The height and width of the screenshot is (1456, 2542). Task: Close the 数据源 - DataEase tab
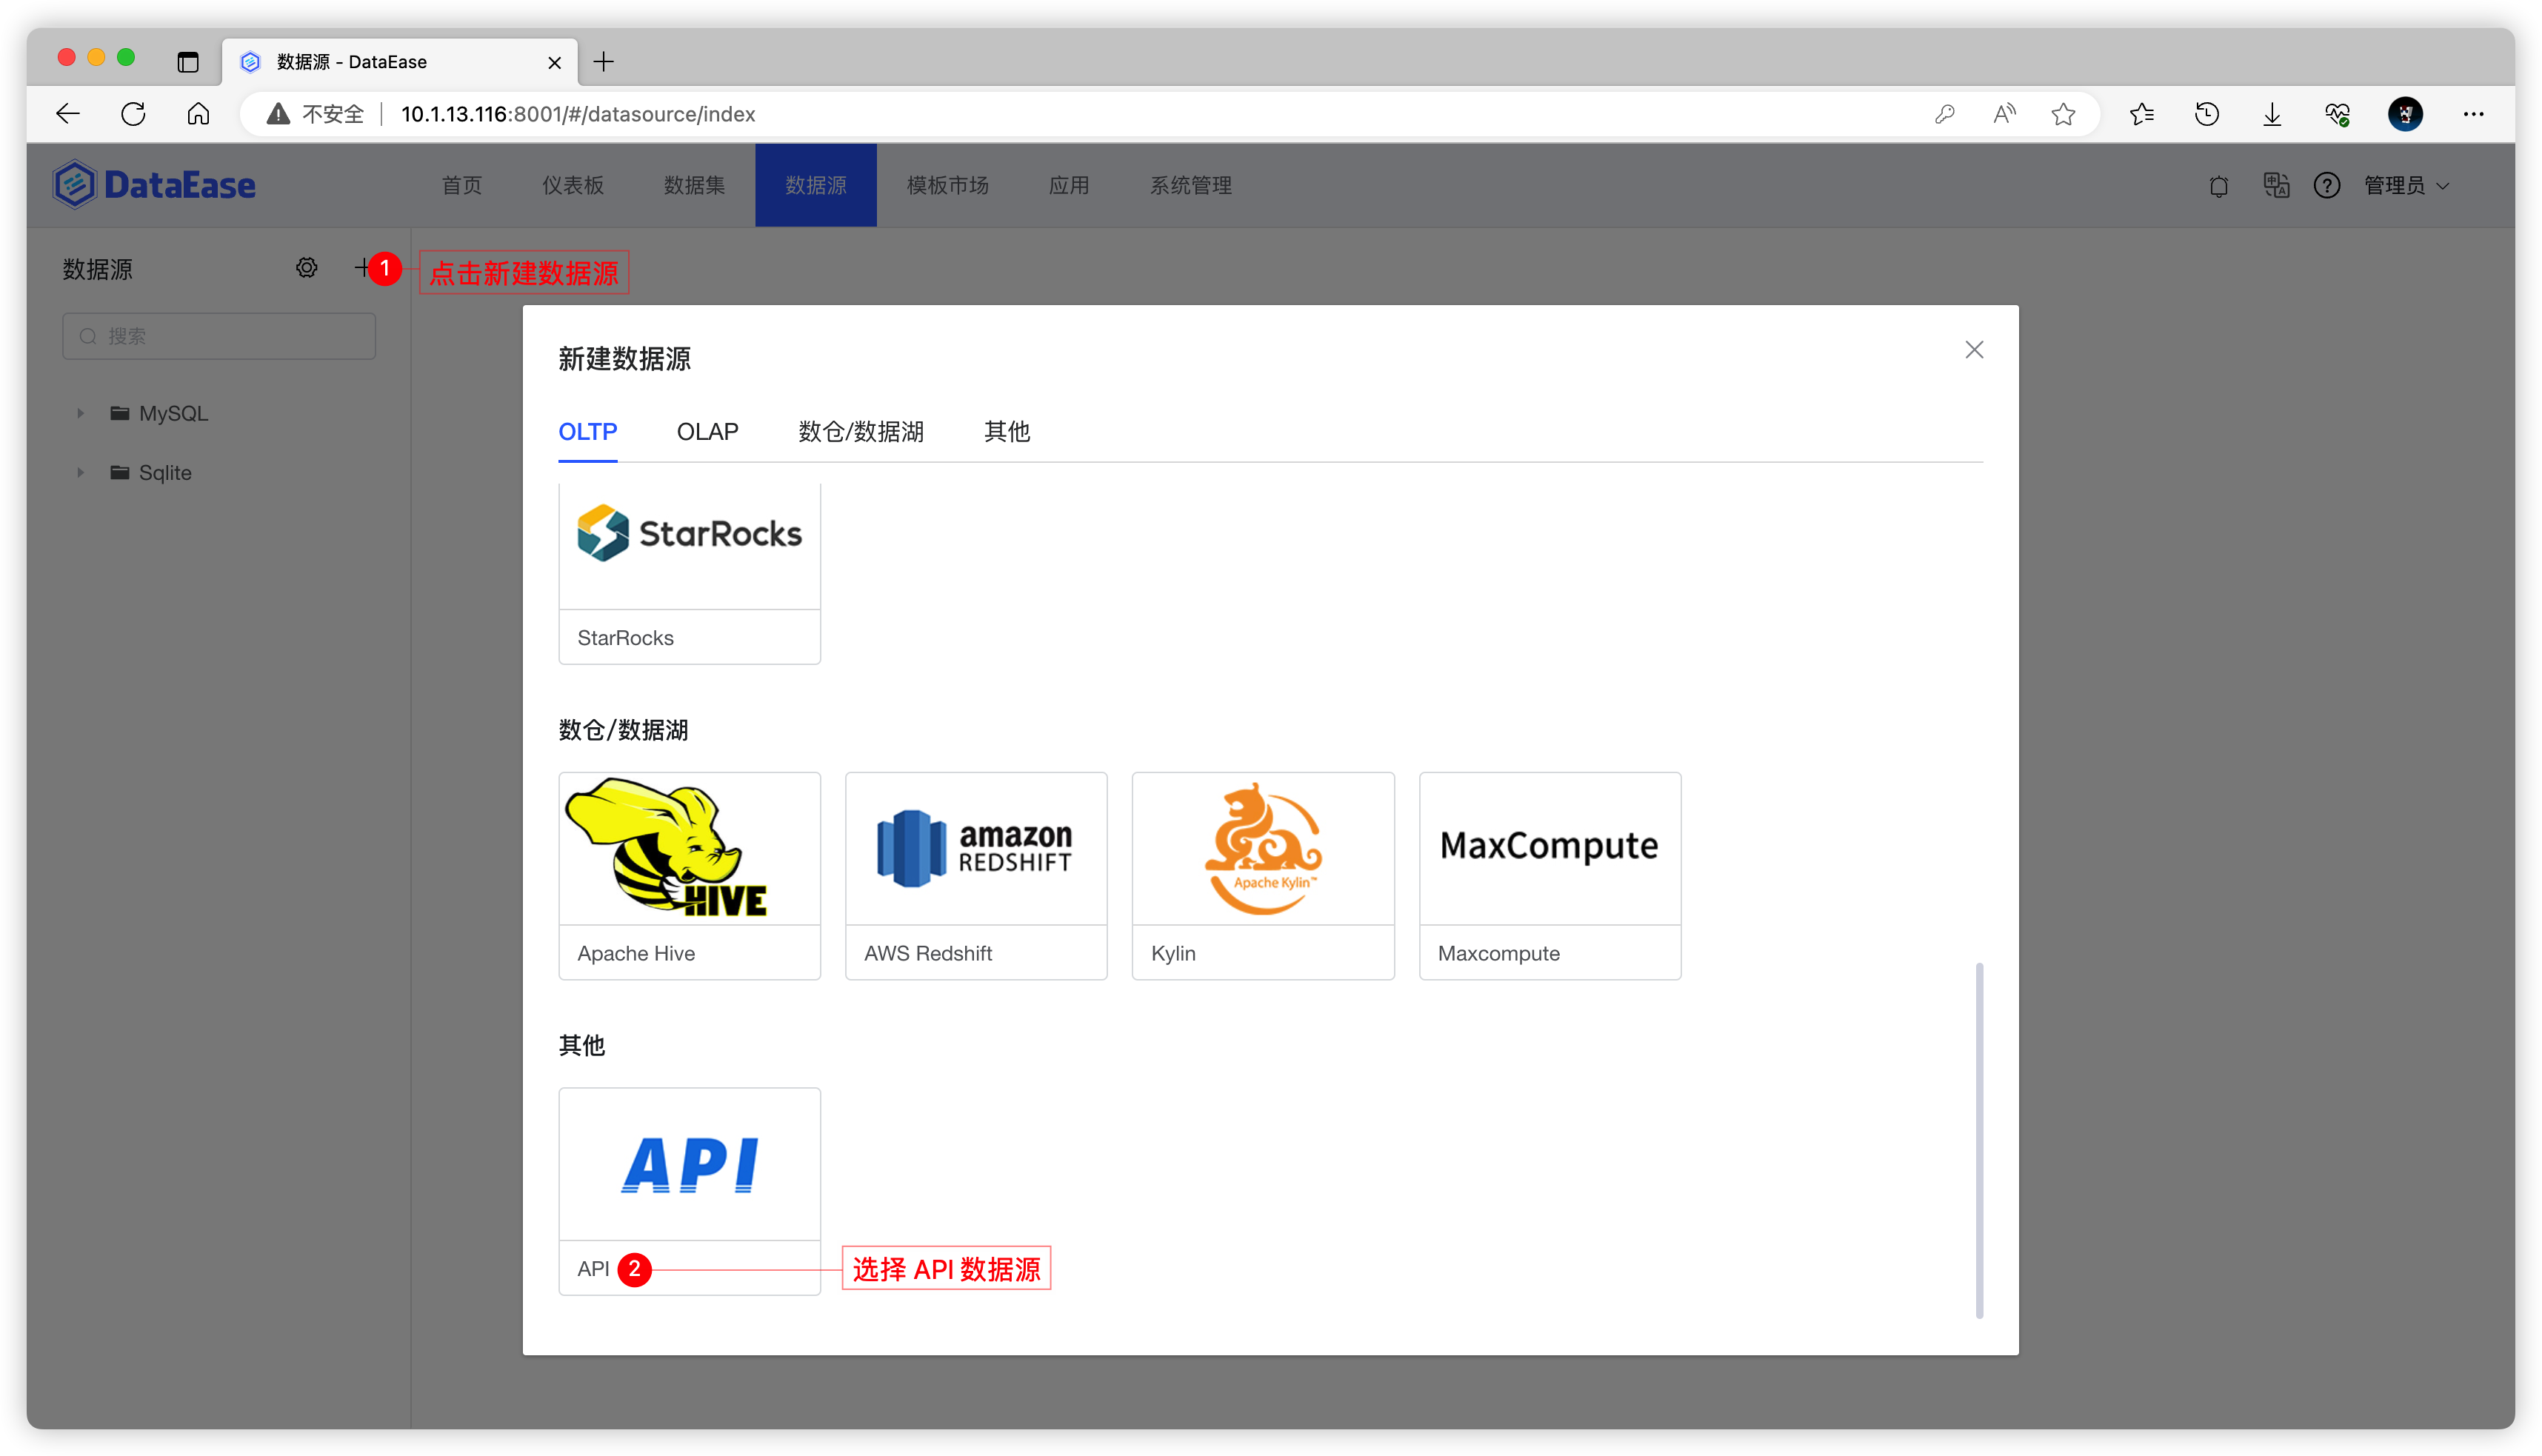pos(555,62)
